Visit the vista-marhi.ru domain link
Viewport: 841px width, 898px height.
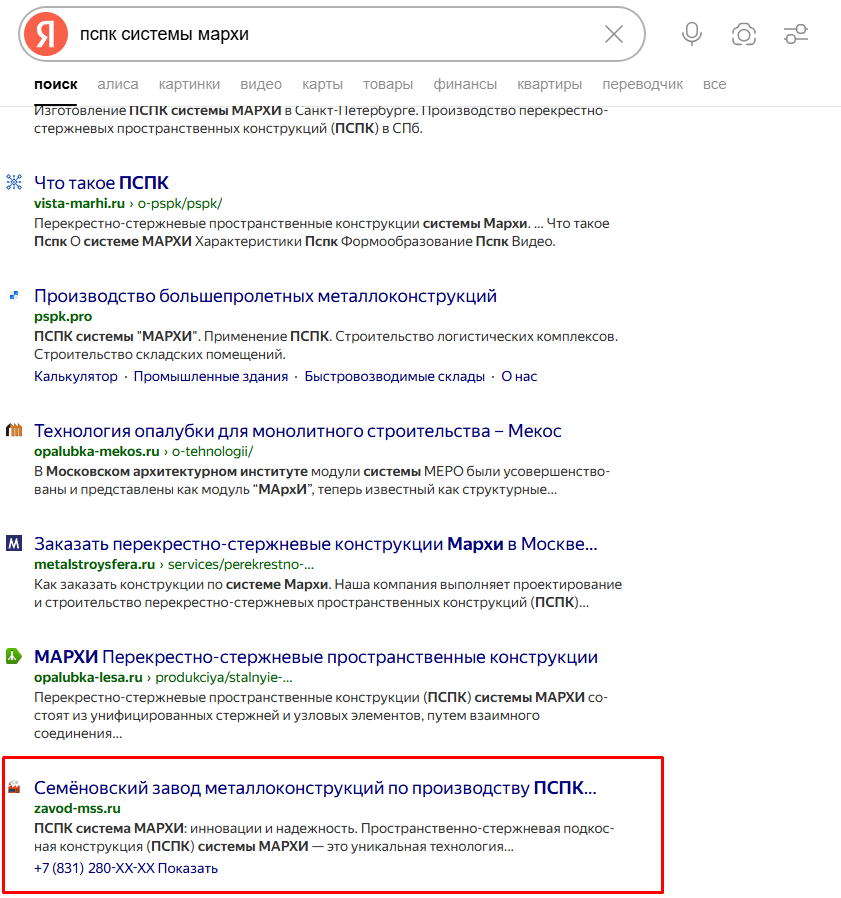[79, 203]
